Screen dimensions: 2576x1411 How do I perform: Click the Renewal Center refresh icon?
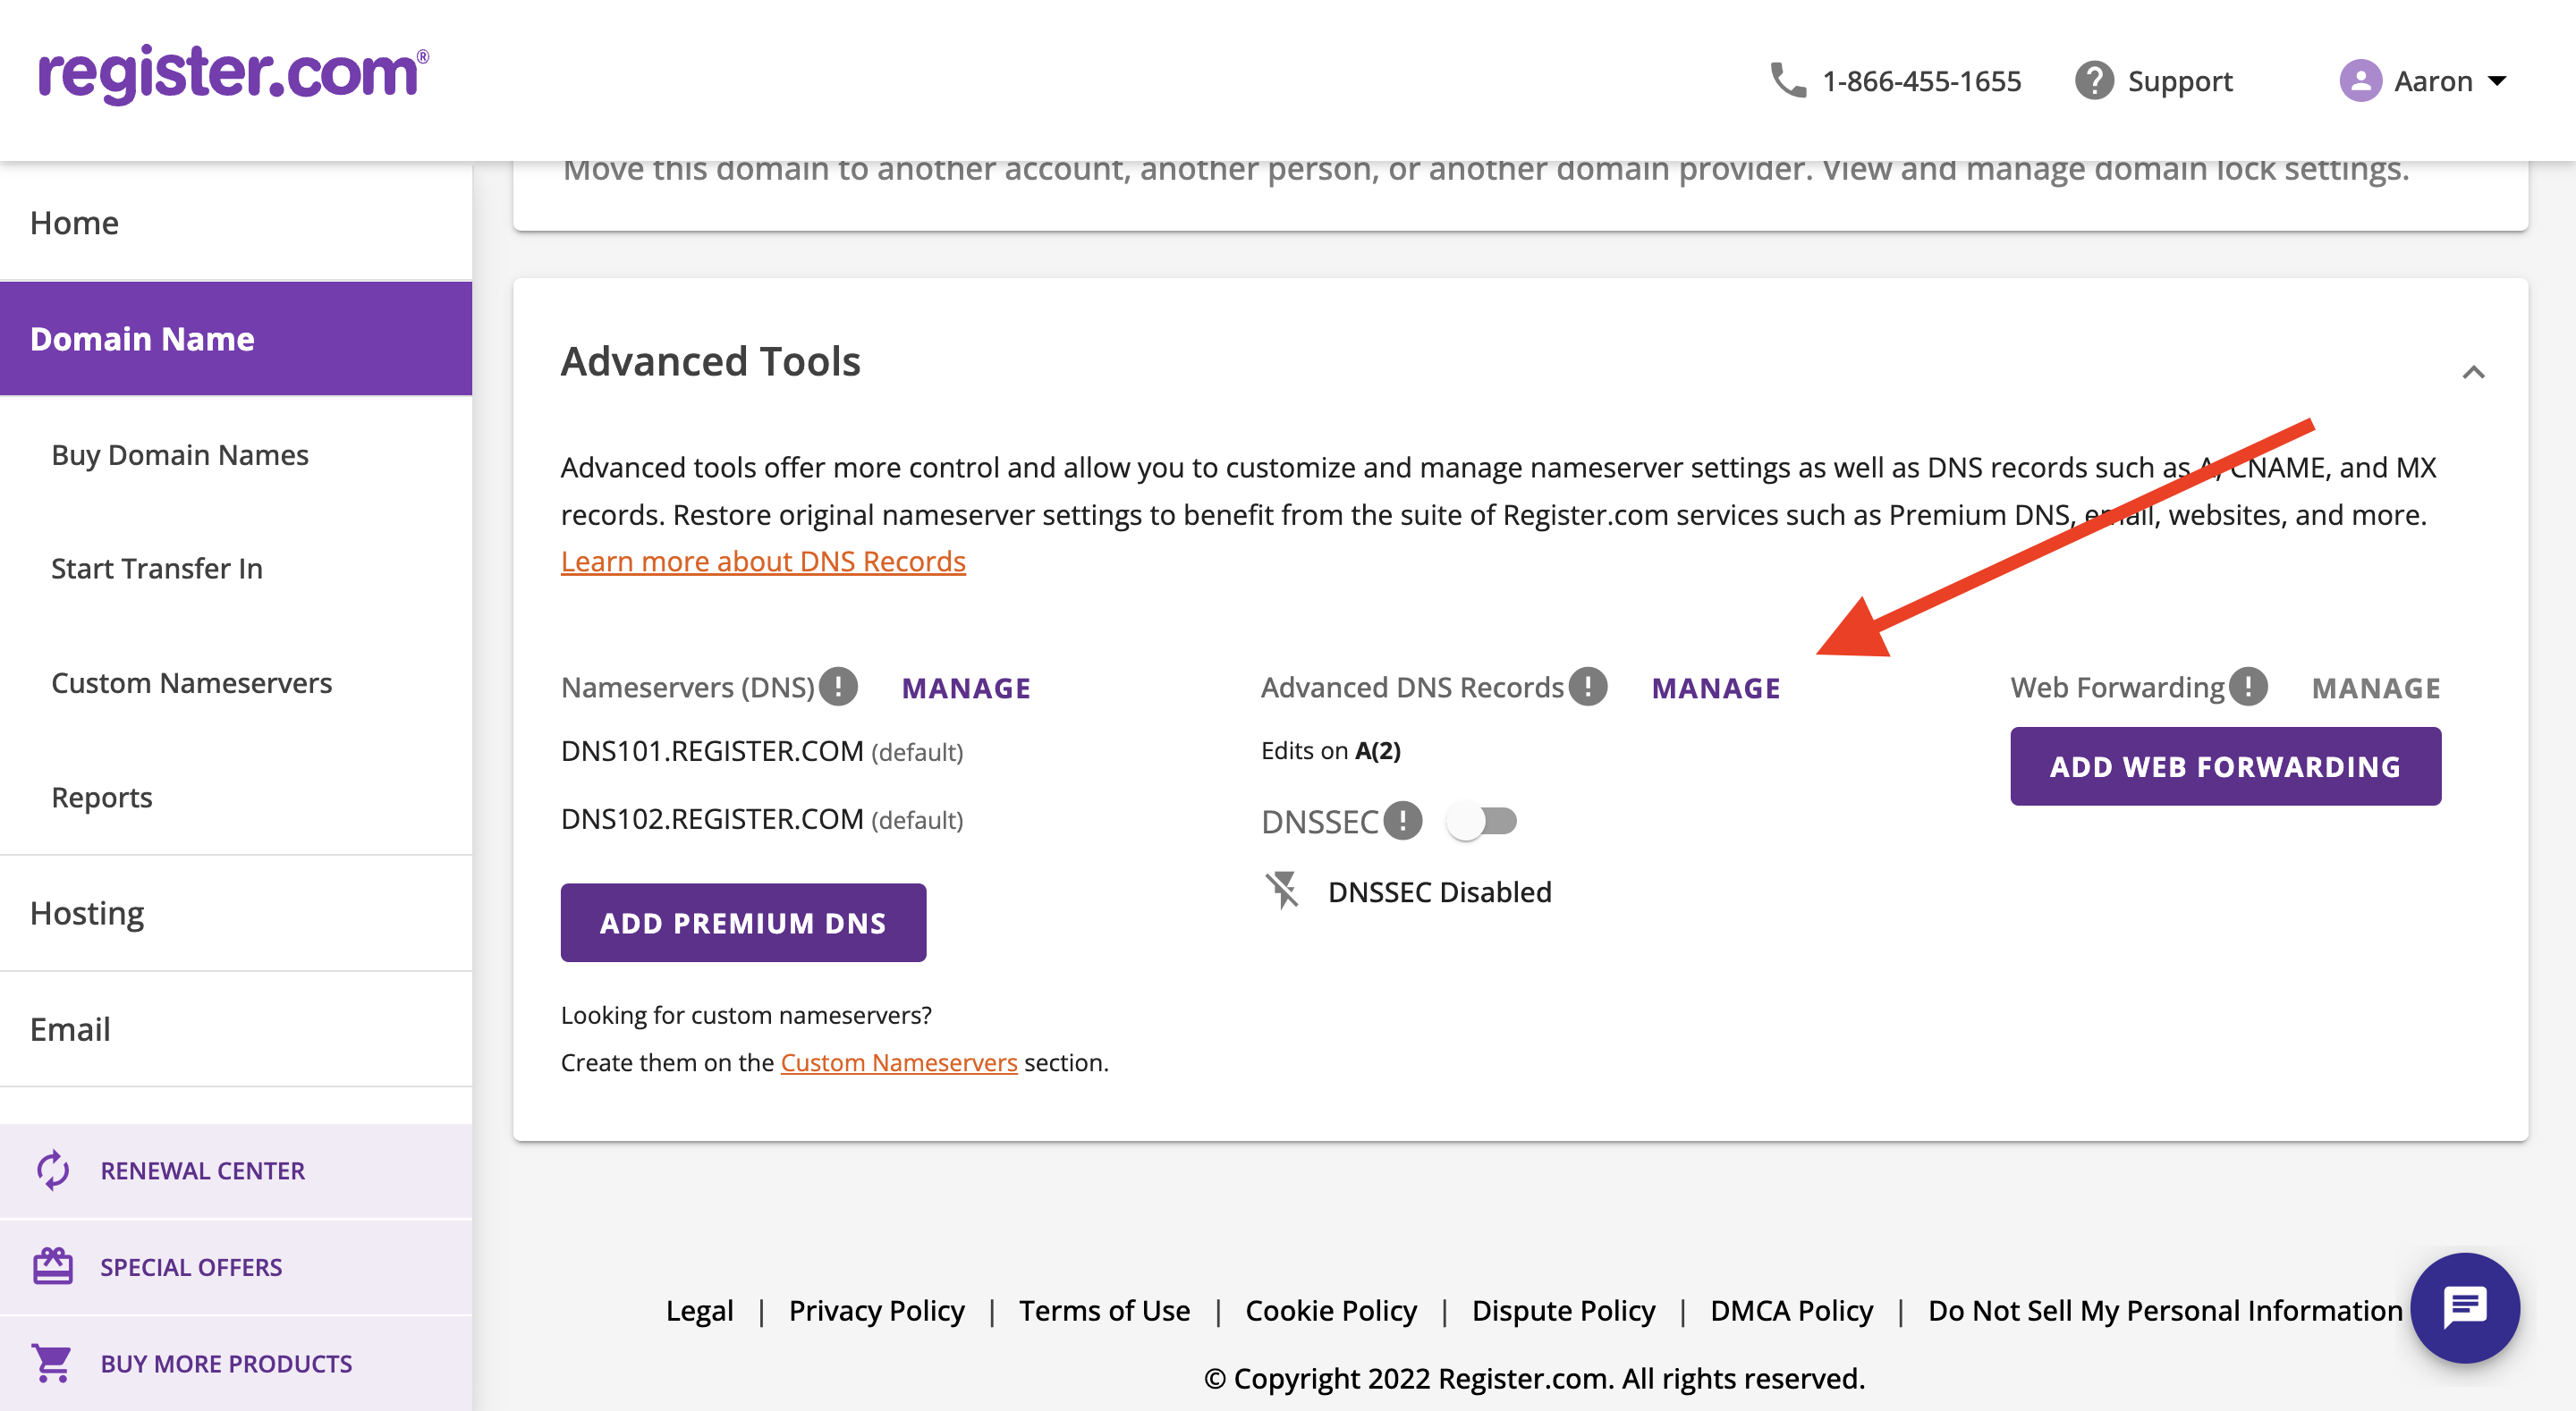pyautogui.click(x=53, y=1170)
